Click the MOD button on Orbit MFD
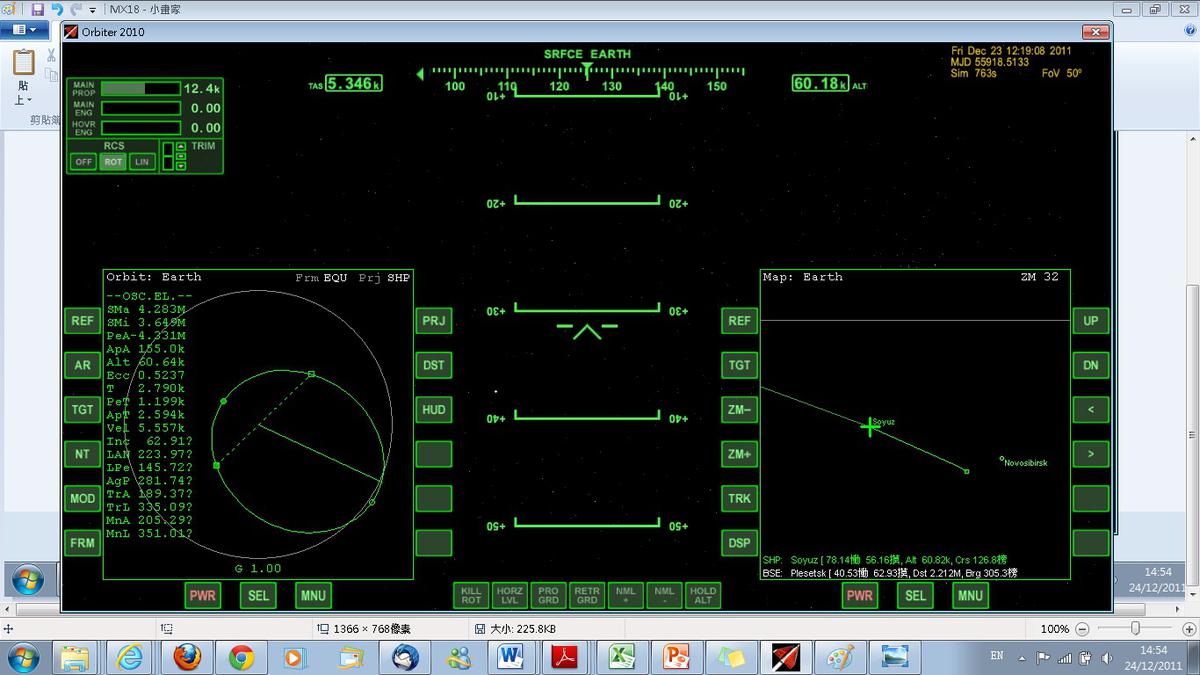The image size is (1200, 675). [x=82, y=498]
